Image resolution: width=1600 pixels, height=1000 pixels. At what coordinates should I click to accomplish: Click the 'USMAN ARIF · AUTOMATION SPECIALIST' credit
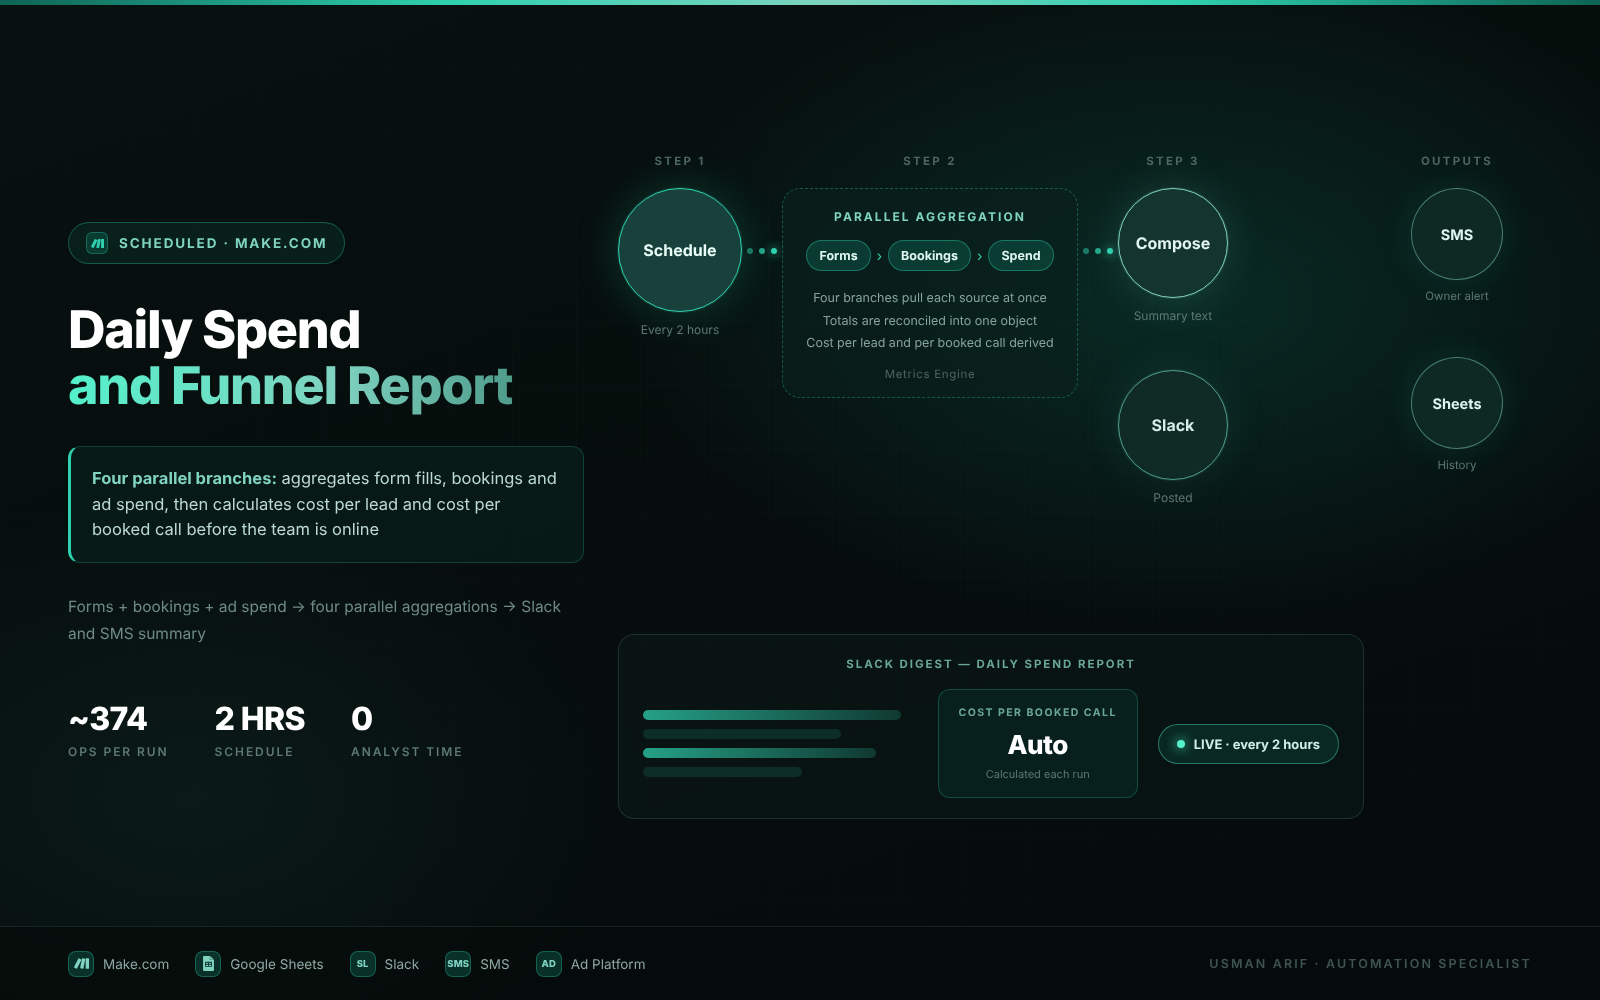1370,964
